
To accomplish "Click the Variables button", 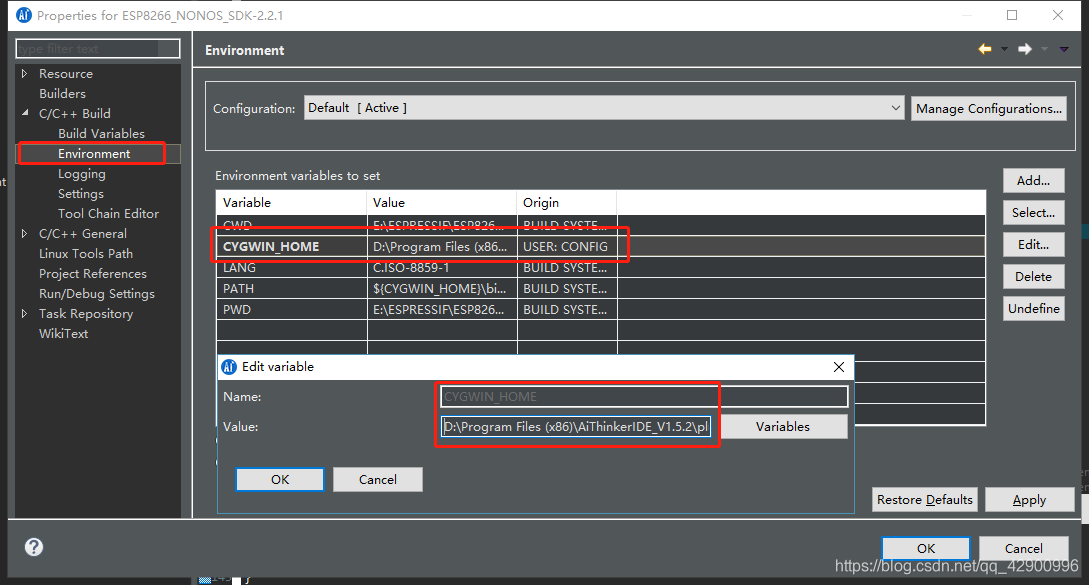I will coord(783,427).
